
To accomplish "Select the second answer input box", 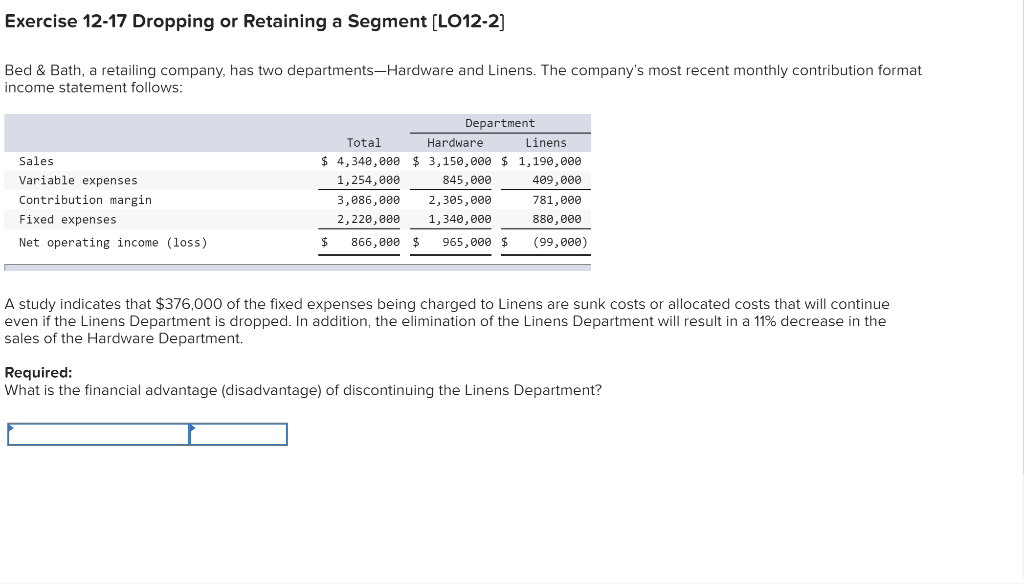I will pyautogui.click(x=240, y=434).
